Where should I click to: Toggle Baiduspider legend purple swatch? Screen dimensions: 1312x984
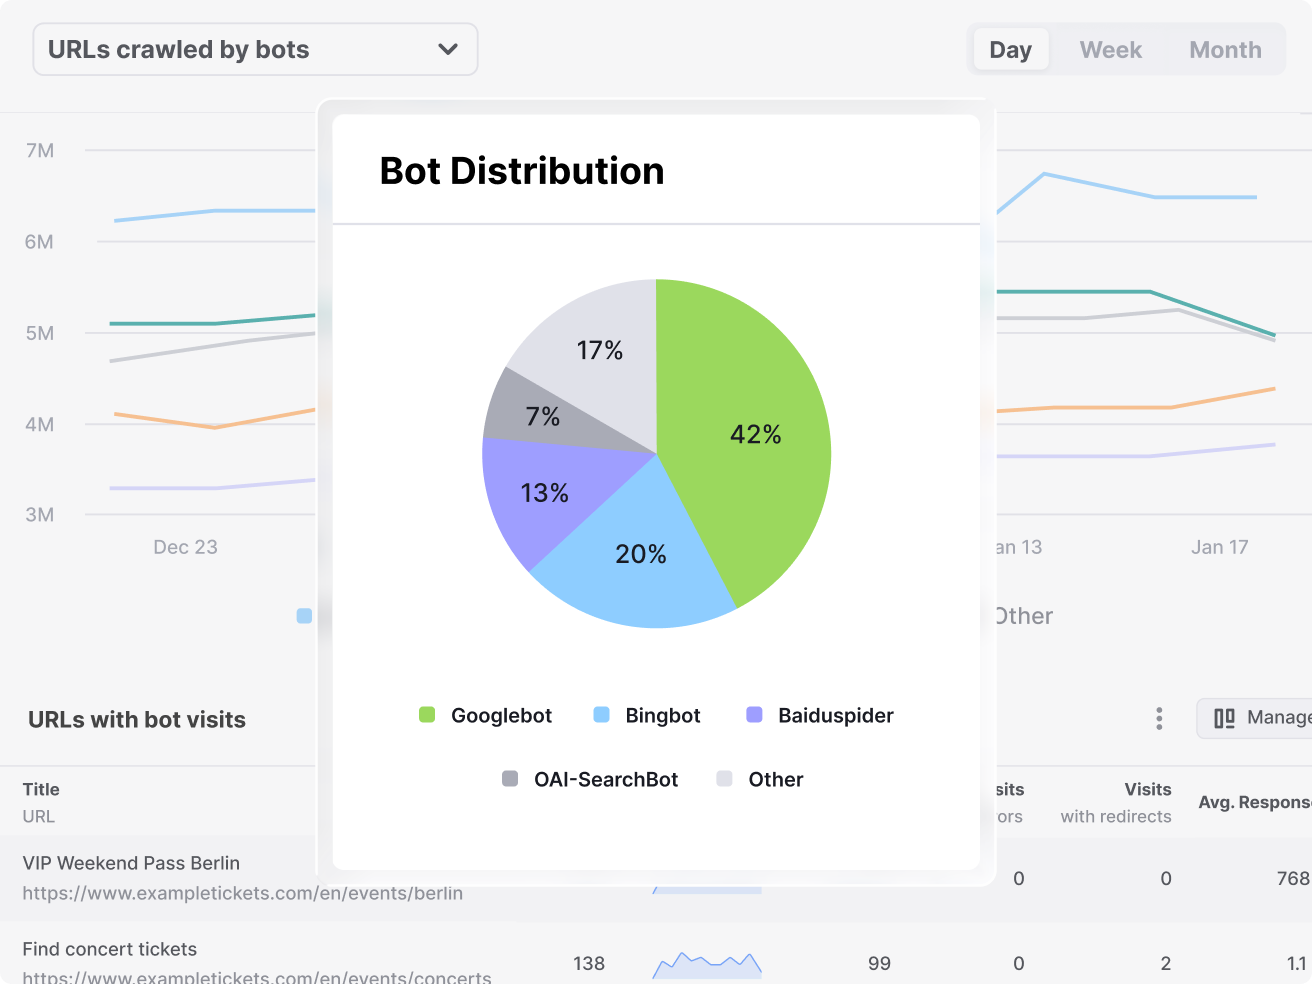coord(755,715)
